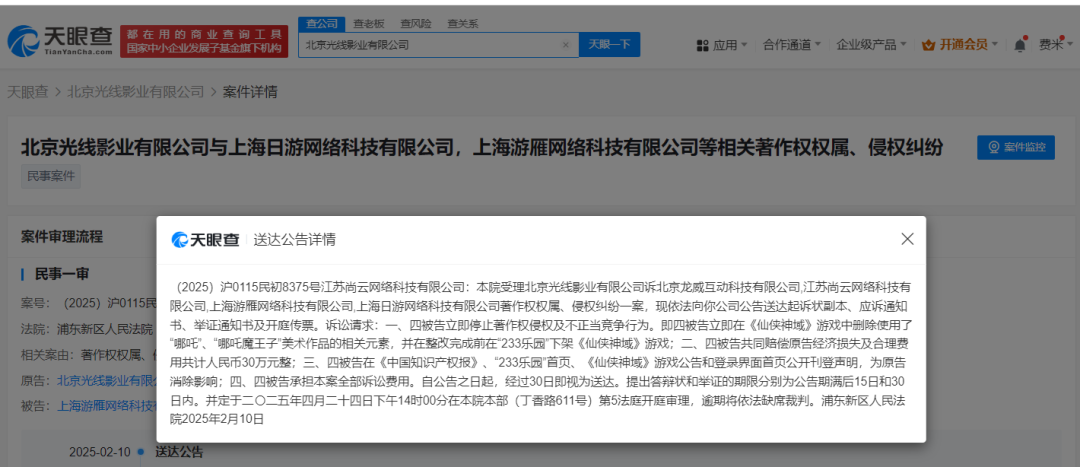The width and height of the screenshot is (1080, 467).
Task: Click the red promotional banner in header
Action: [204, 41]
